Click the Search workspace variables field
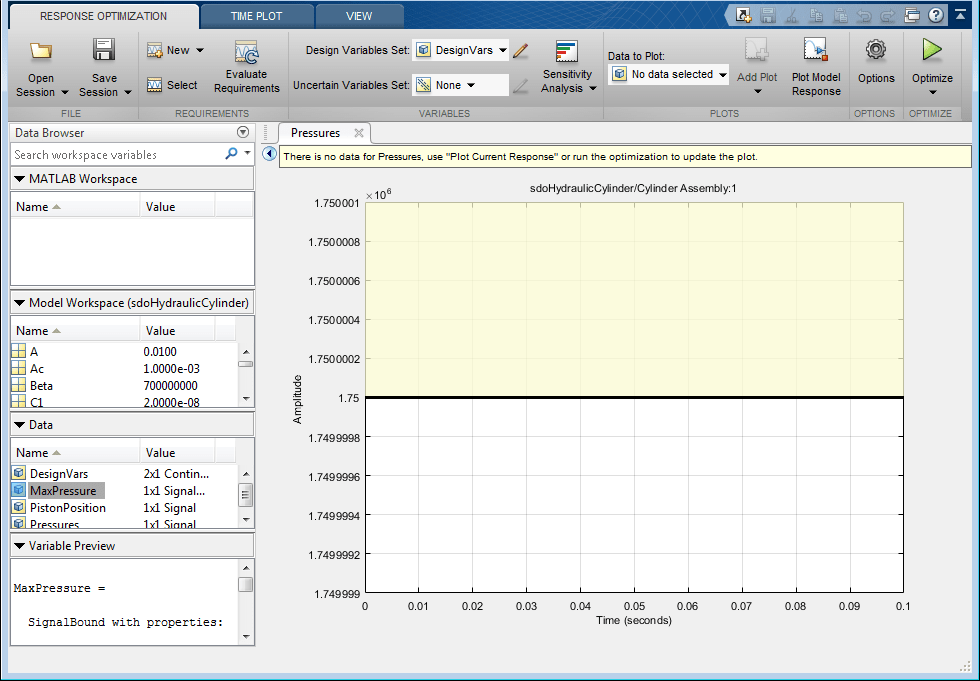This screenshot has width=980, height=681. pyautogui.click(x=115, y=155)
